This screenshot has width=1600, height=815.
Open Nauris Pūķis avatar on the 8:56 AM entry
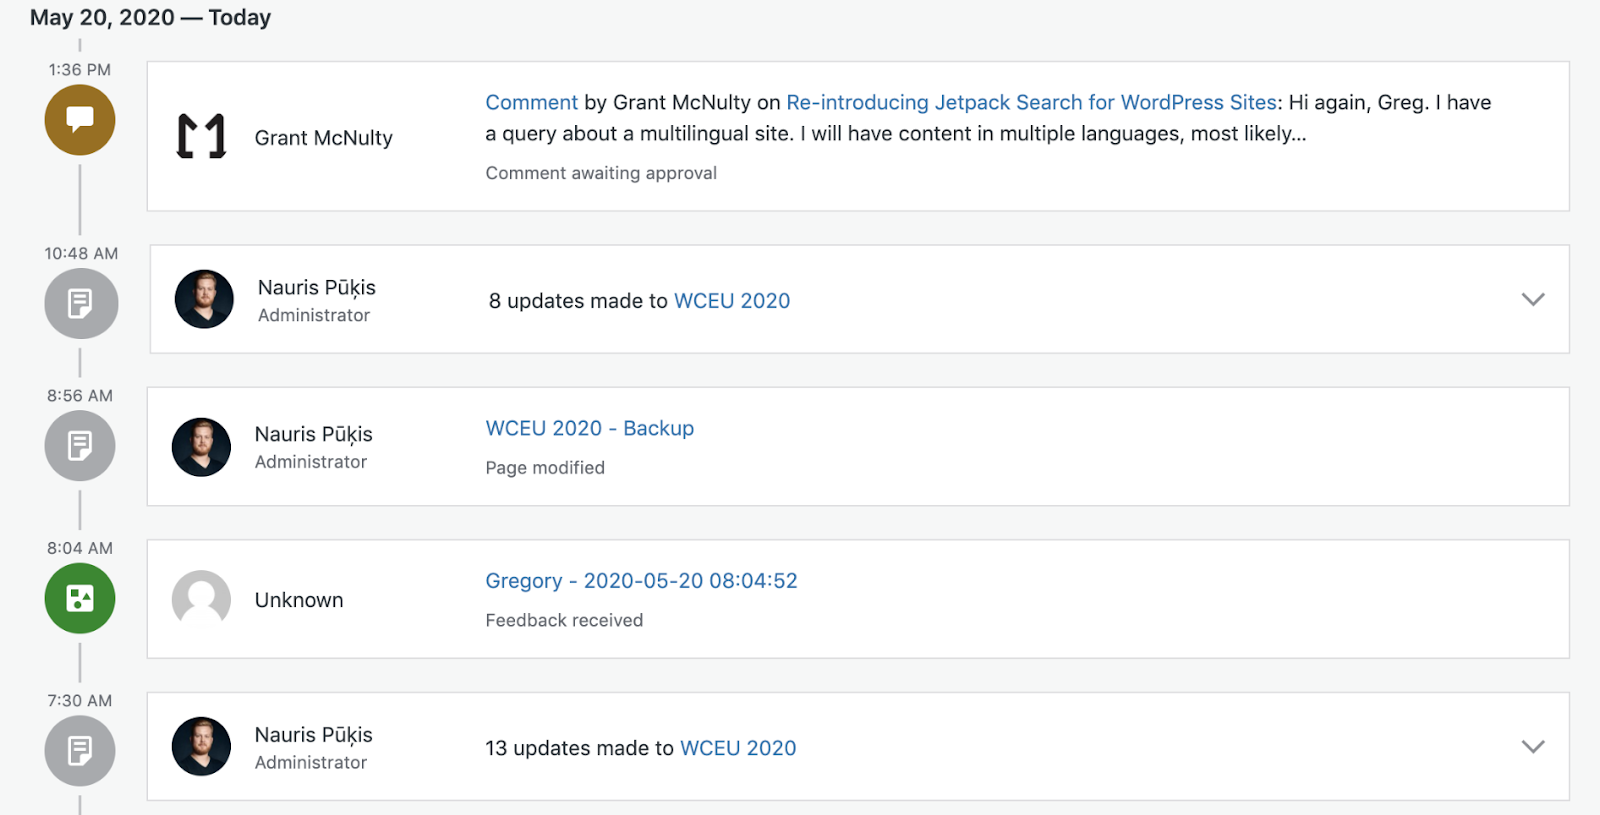[201, 446]
